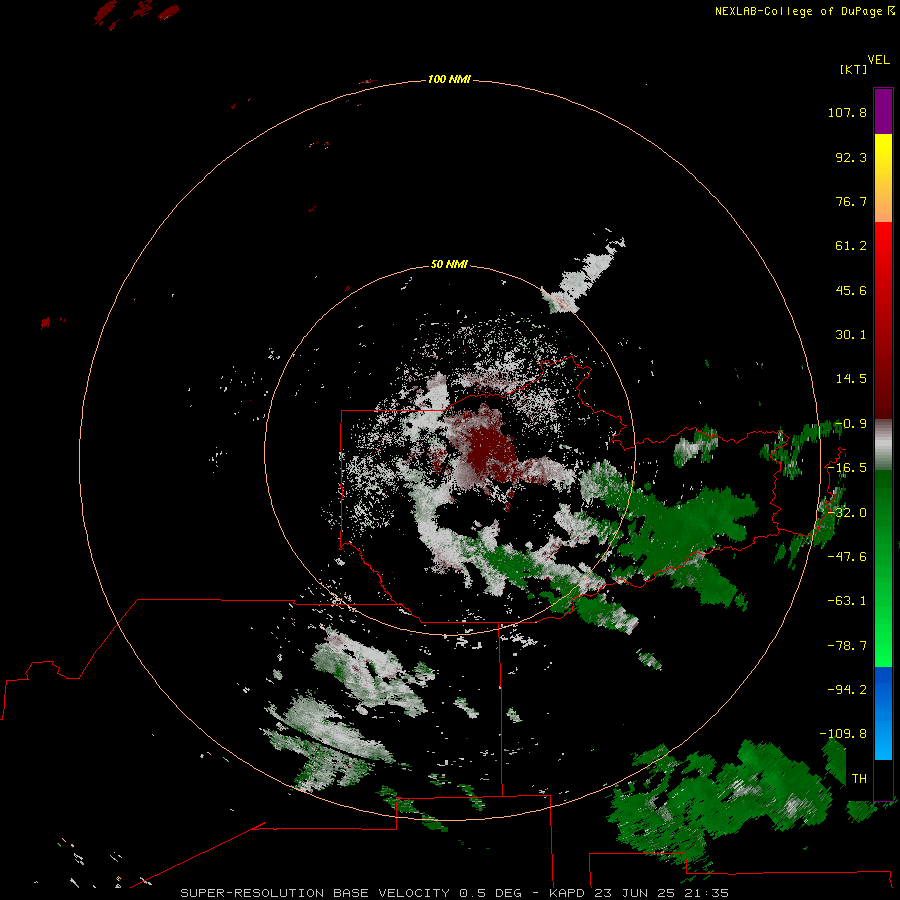Click the 76.7 velocity scale value
Screen dimensions: 900x900
pyautogui.click(x=851, y=201)
